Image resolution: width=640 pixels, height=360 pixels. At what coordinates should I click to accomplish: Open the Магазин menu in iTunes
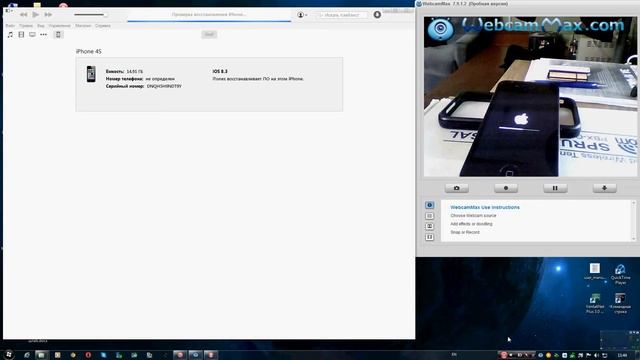pyautogui.click(x=83, y=26)
